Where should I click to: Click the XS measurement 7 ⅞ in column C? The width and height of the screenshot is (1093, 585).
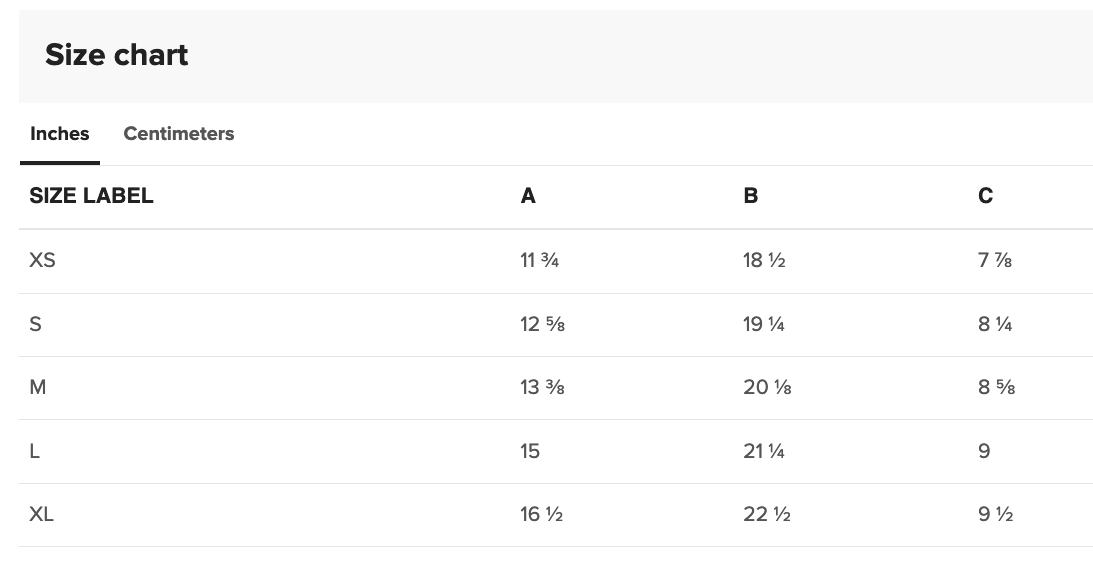(995, 261)
